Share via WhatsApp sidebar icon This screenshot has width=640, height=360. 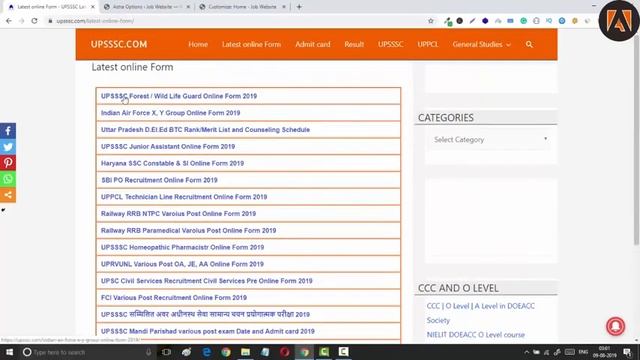tap(8, 179)
